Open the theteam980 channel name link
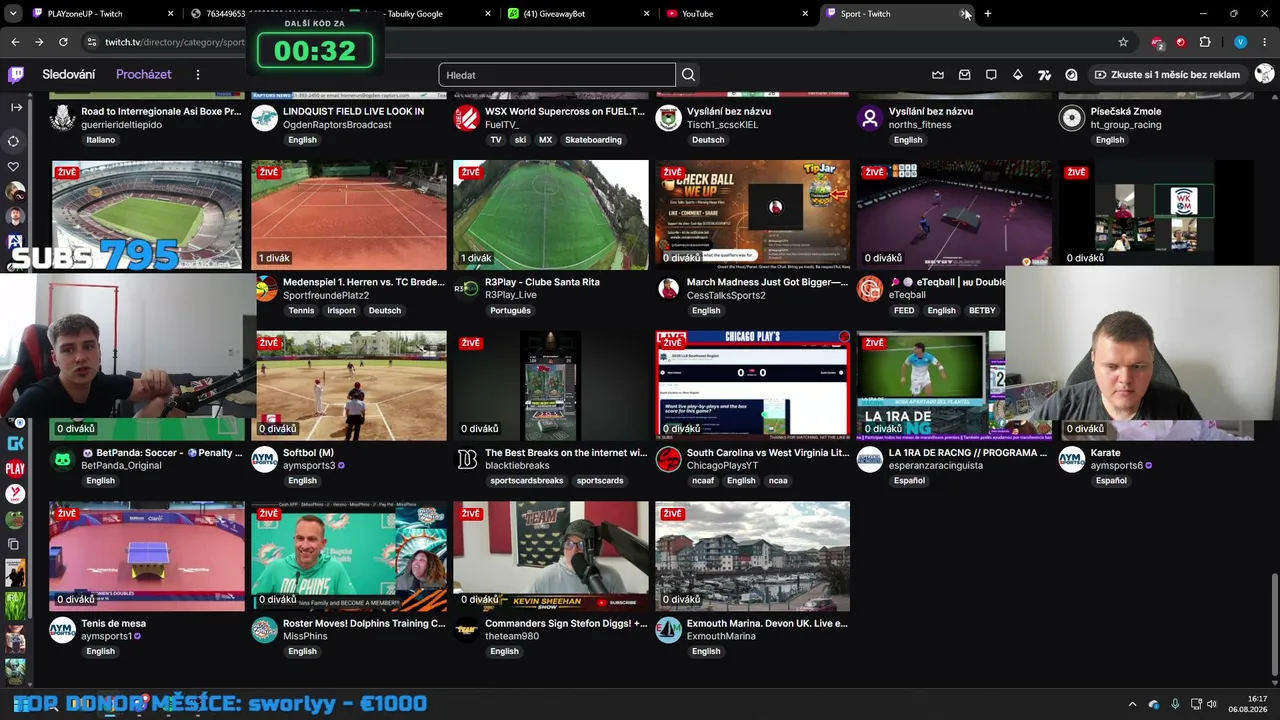Screen dimensions: 1280x720 click(512, 637)
